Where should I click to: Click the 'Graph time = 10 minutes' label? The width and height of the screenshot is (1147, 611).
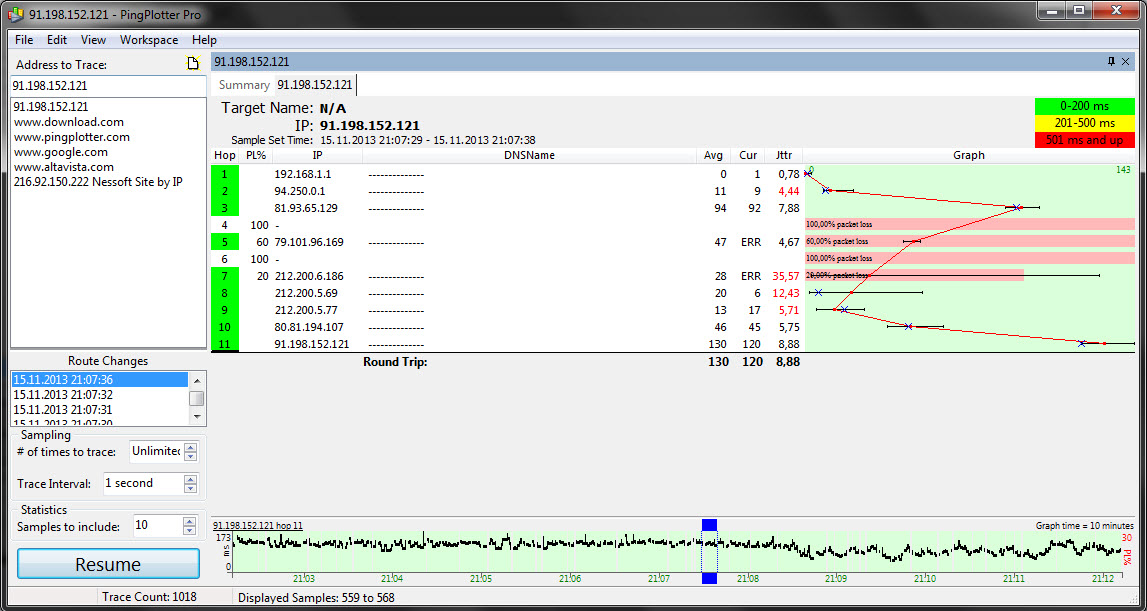[x=1085, y=525]
